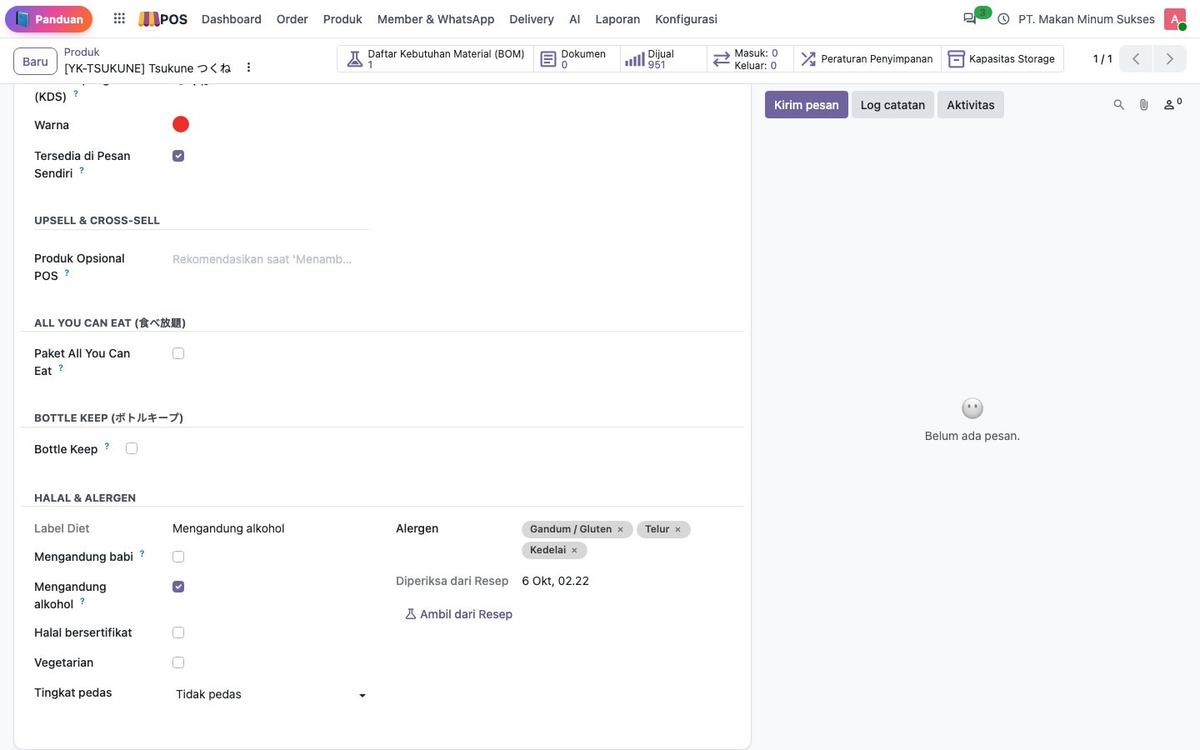Image resolution: width=1200 pixels, height=750 pixels.
Task: Open the conversations chat icon in navbar
Action: (969, 19)
